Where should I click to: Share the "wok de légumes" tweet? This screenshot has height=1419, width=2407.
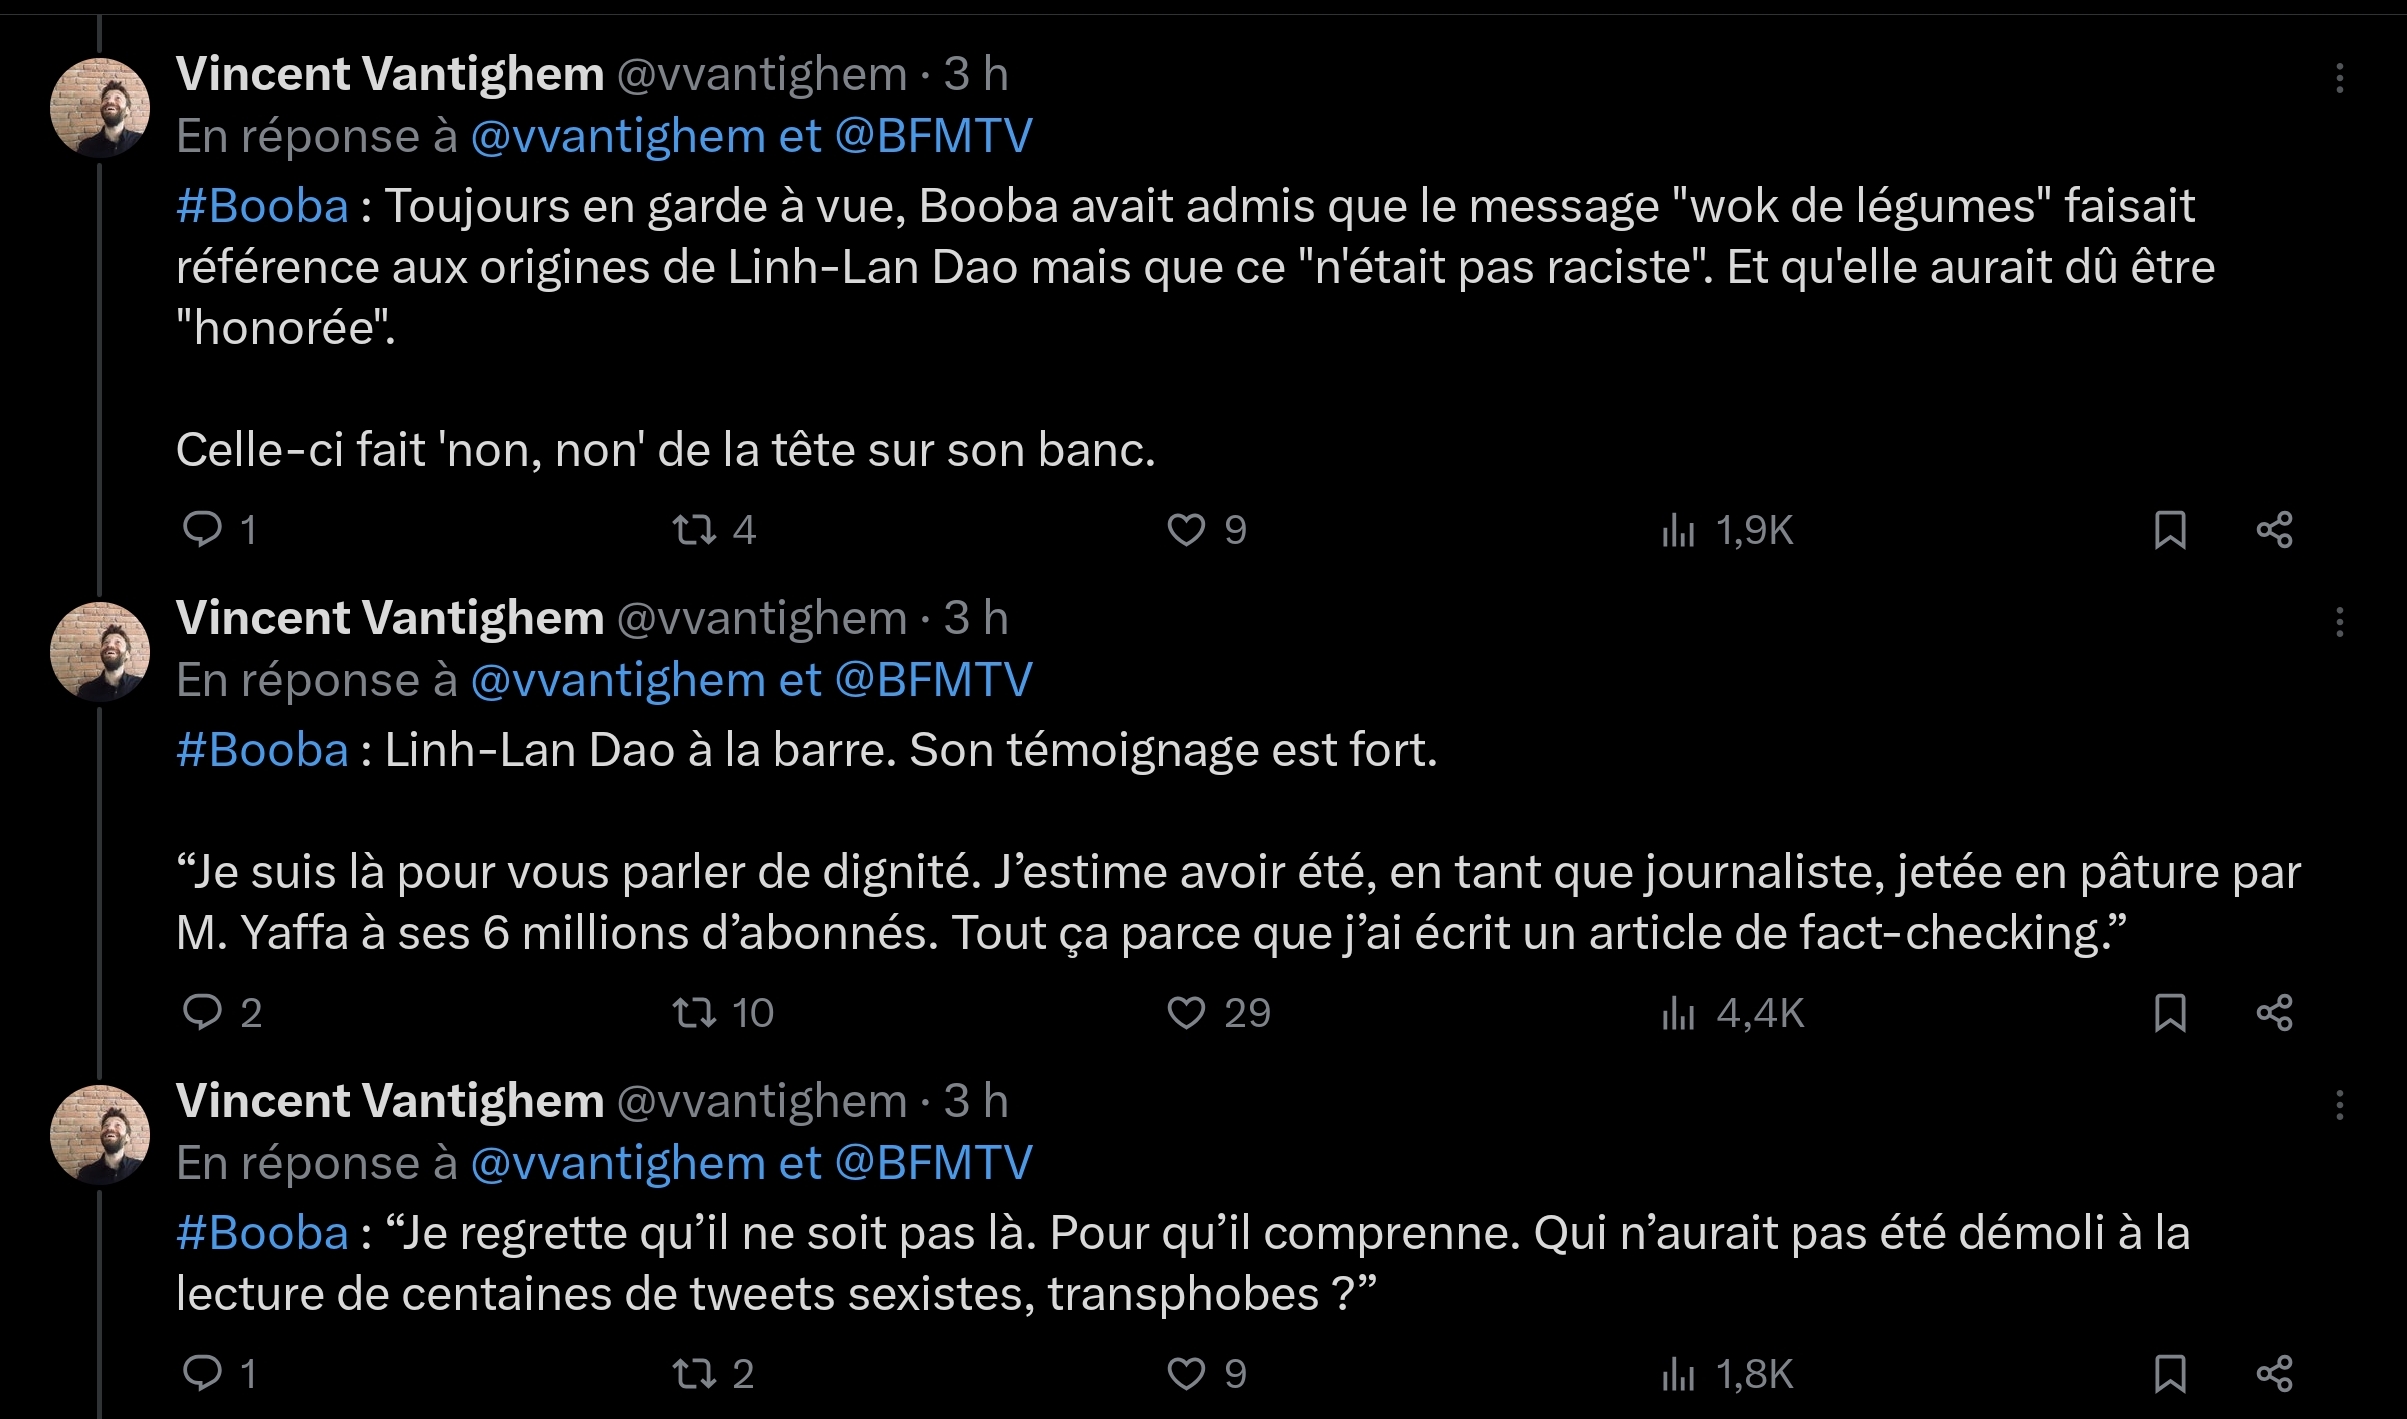click(x=2274, y=529)
